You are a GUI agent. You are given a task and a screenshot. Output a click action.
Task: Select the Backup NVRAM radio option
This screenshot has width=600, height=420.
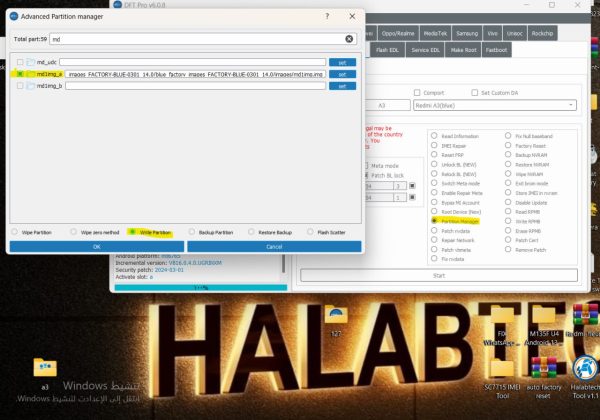508,155
